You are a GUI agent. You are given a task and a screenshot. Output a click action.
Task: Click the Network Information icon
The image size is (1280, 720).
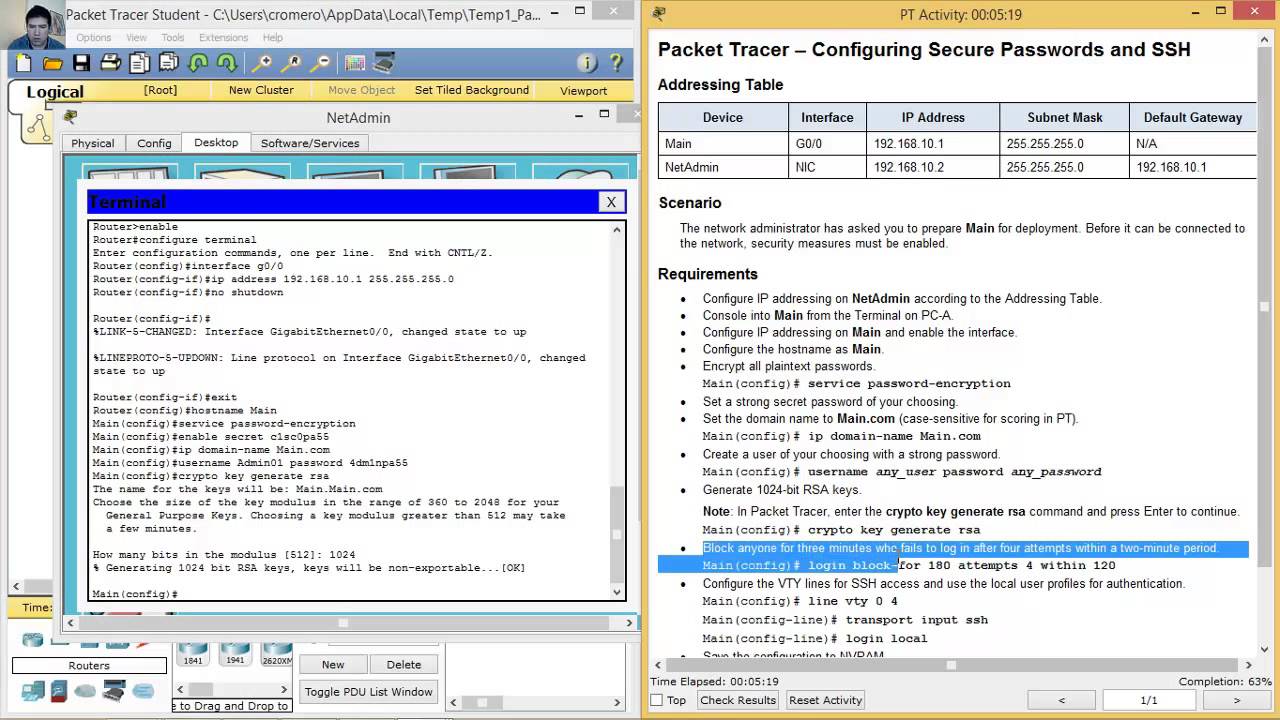588,63
